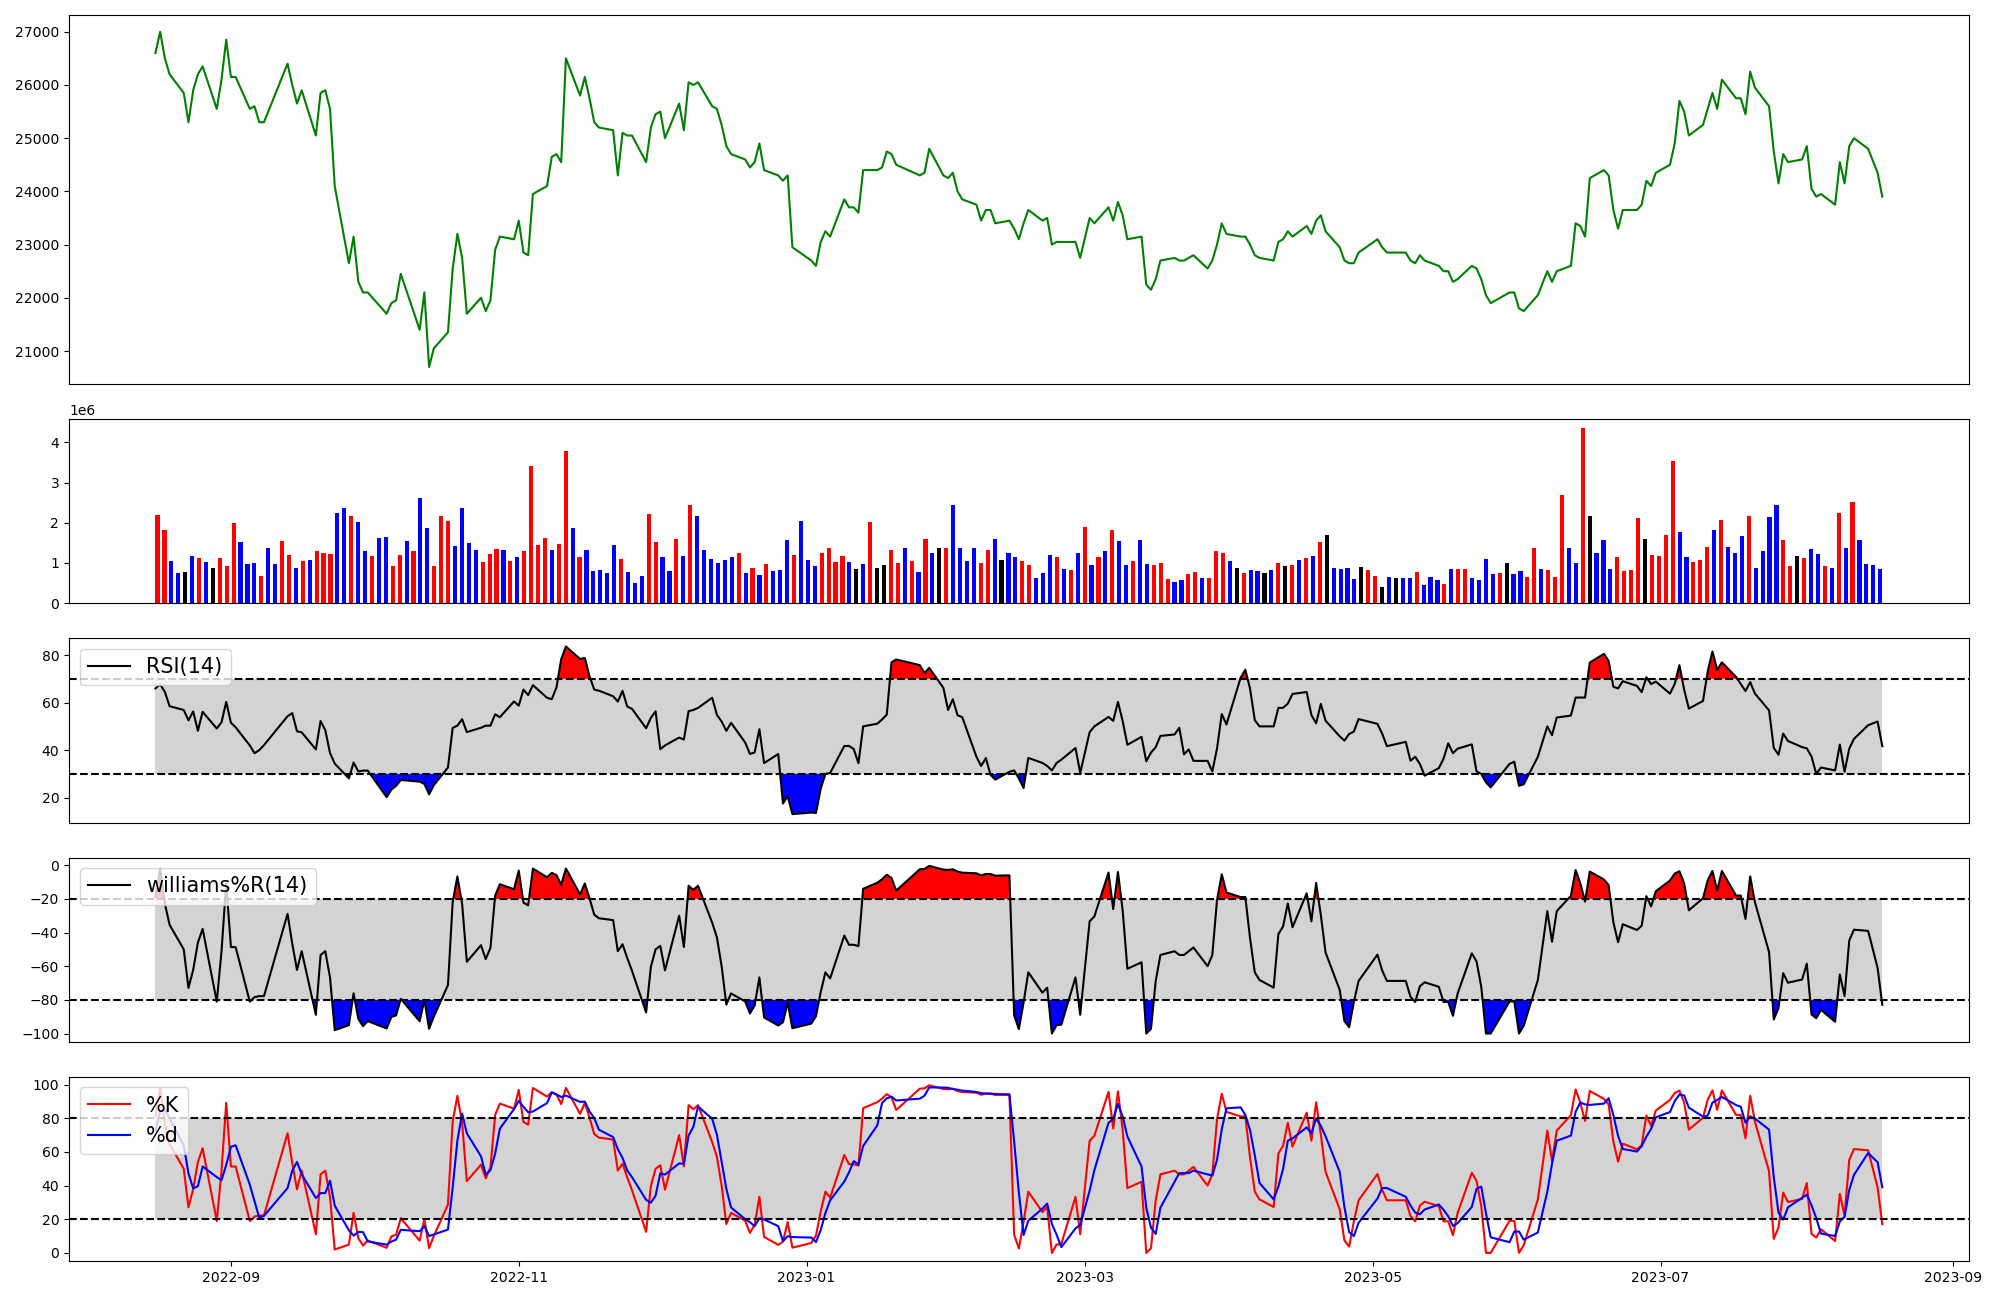This screenshot has width=2000, height=1300.
Task: Click the 2023-01 date tick label
Action: pyautogui.click(x=806, y=1276)
